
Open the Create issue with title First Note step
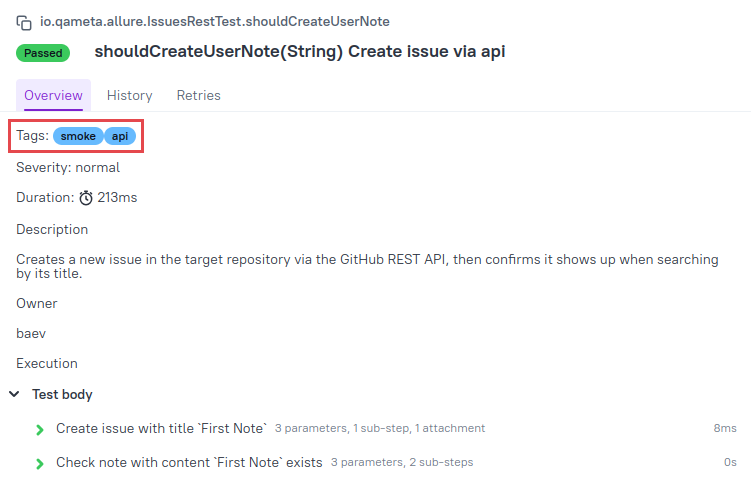[161, 428]
